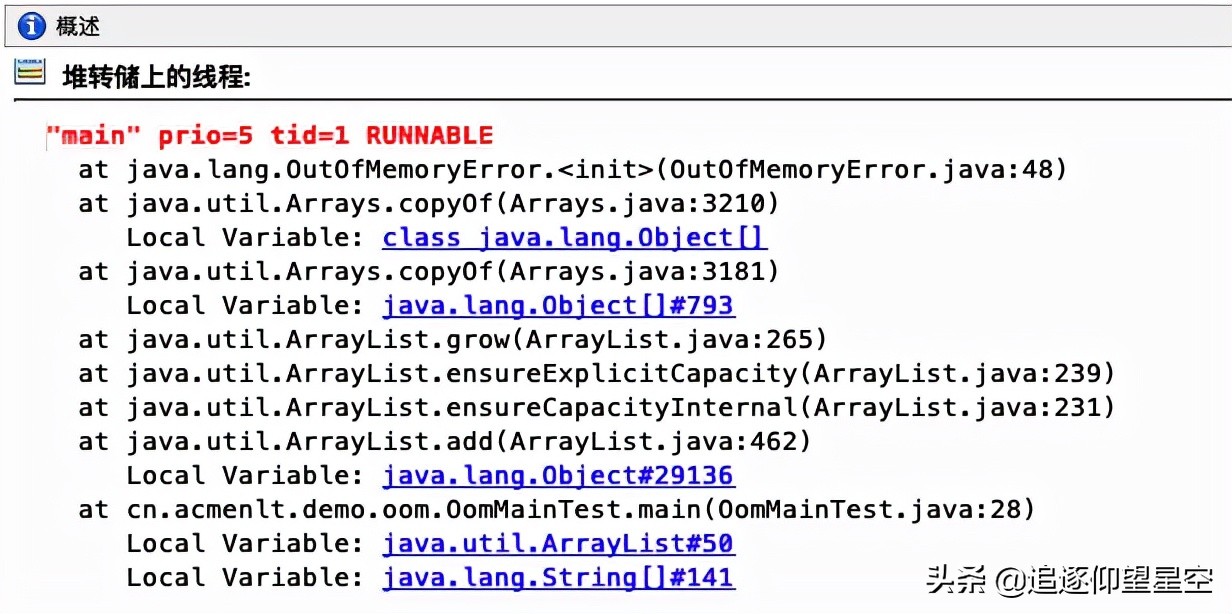
Task: Open the java.lang.Object[]#793 link
Action: [558, 305]
